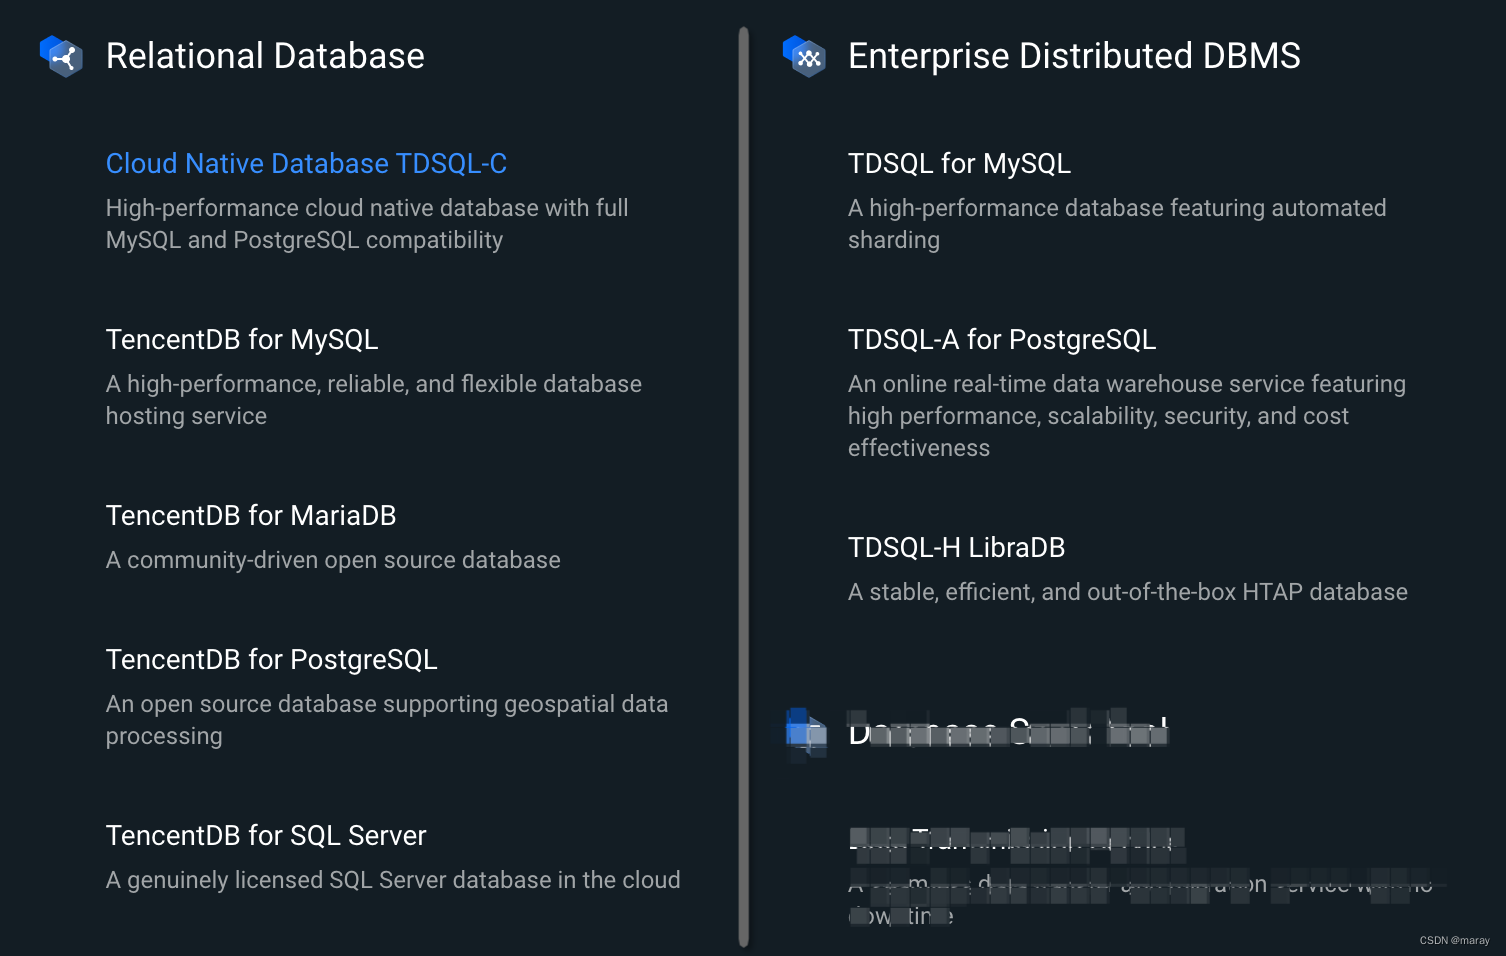Click the automated sharding description text
Viewport: 1506px width, 956px height.
[x=1117, y=223]
